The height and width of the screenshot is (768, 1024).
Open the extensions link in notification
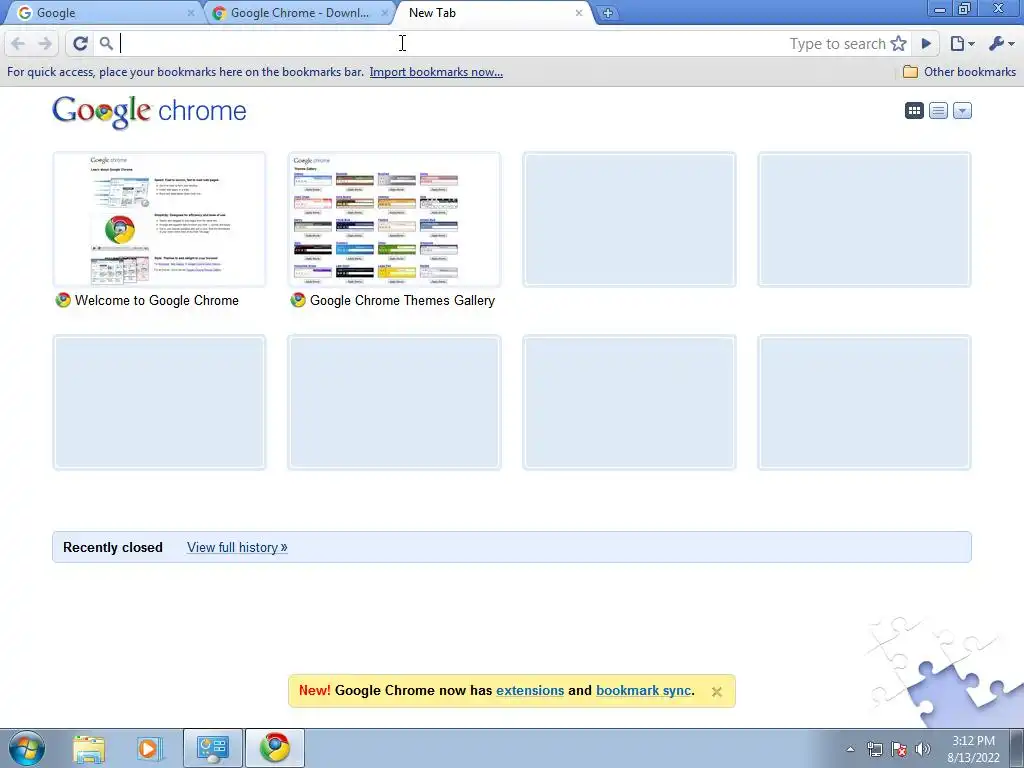tap(530, 690)
